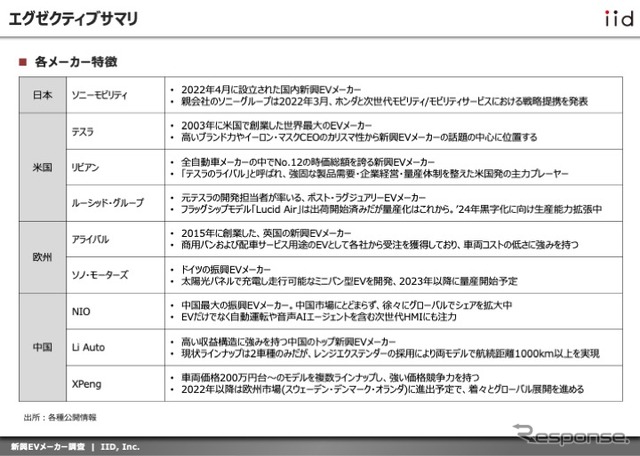This screenshot has width=640, height=456.
Task: Click the line starting 「テスラのライバル」
Action: click(x=375, y=174)
